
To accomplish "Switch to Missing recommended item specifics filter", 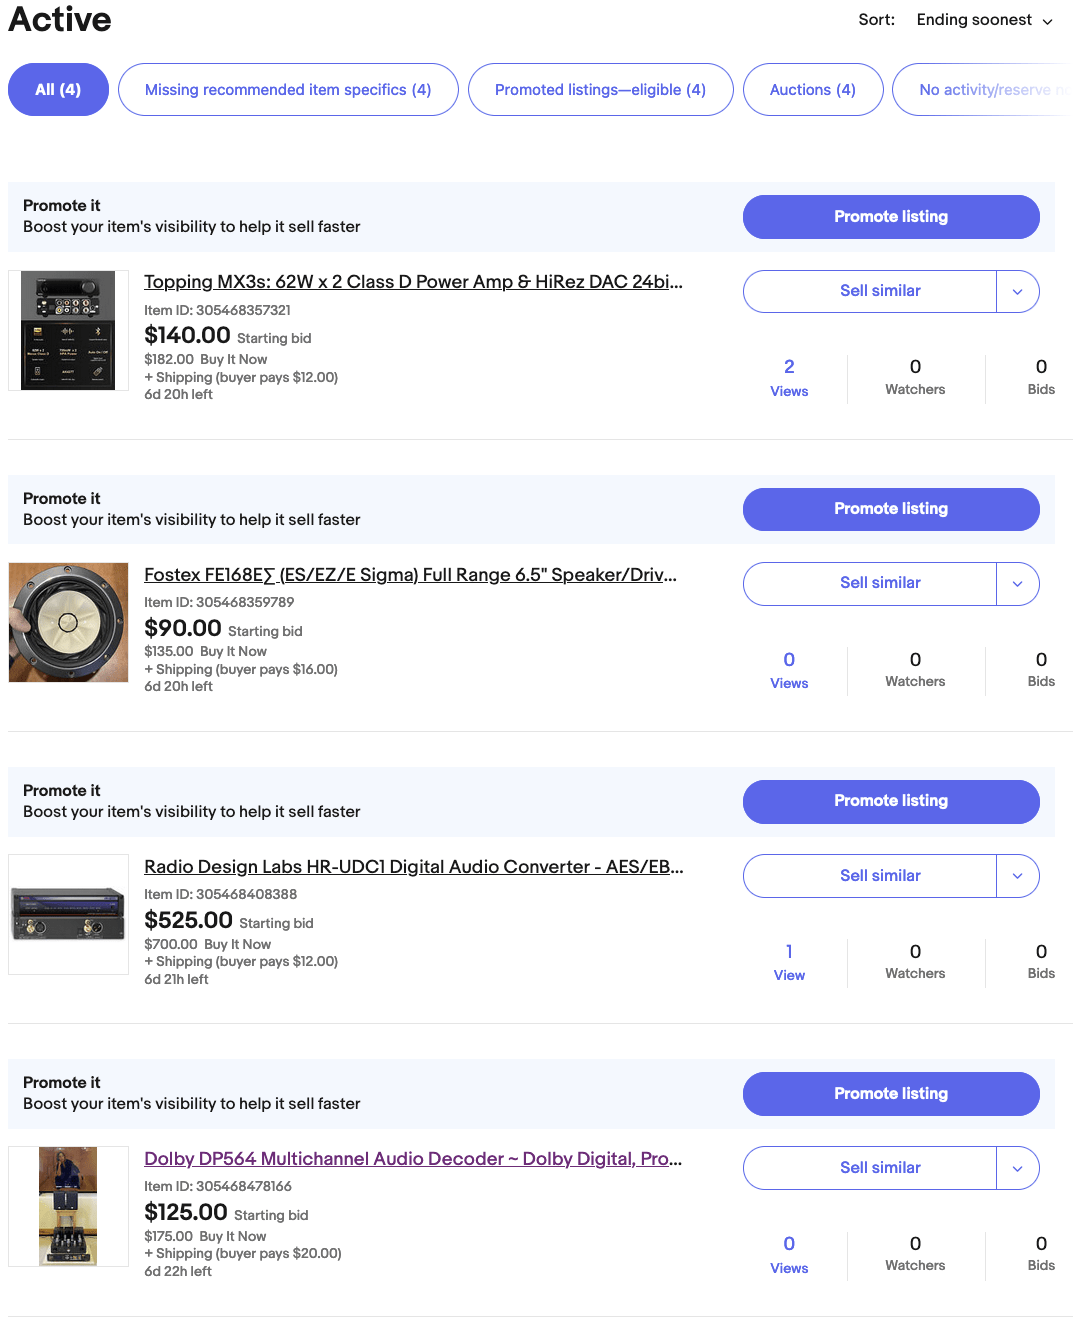I will tap(288, 90).
